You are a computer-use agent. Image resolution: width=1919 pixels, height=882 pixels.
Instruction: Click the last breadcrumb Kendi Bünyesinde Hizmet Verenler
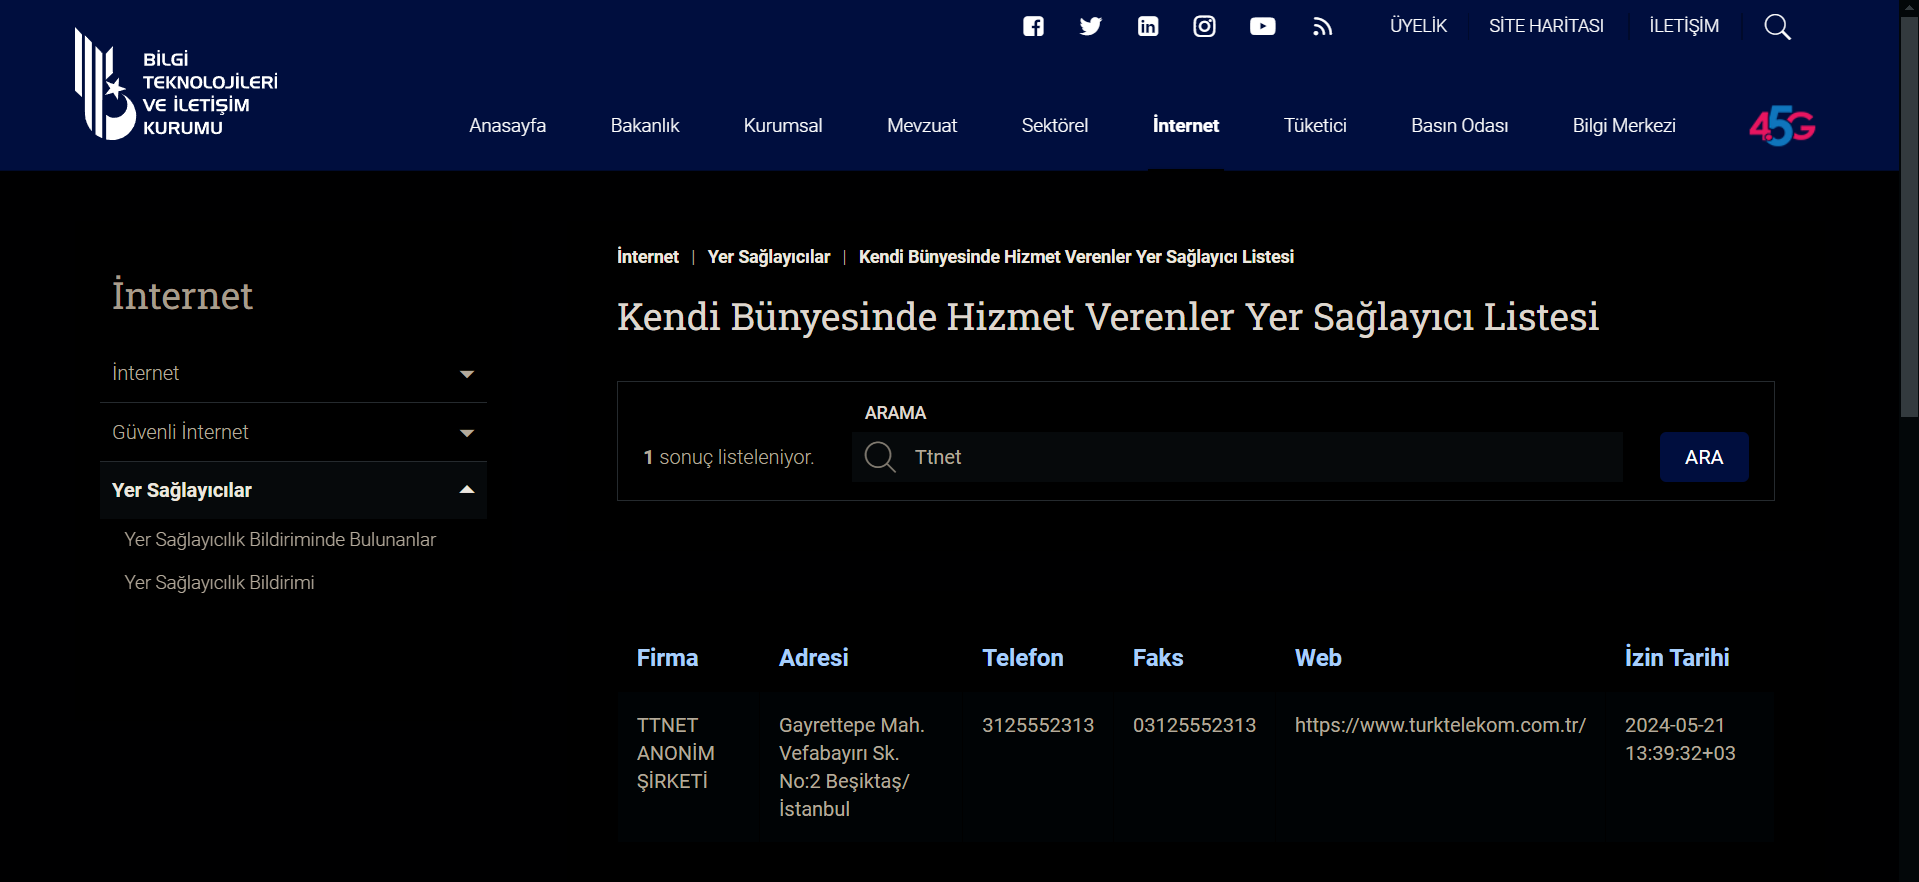pyautogui.click(x=1076, y=257)
